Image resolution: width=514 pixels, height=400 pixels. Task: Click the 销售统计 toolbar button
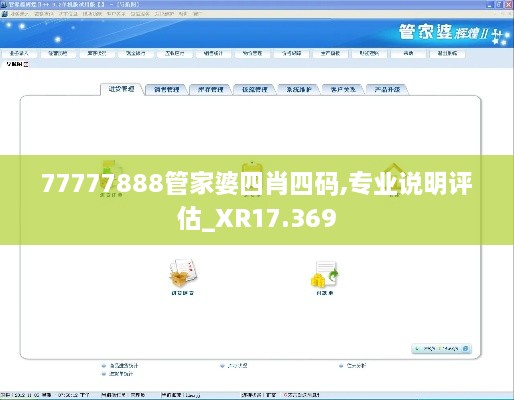point(213,53)
